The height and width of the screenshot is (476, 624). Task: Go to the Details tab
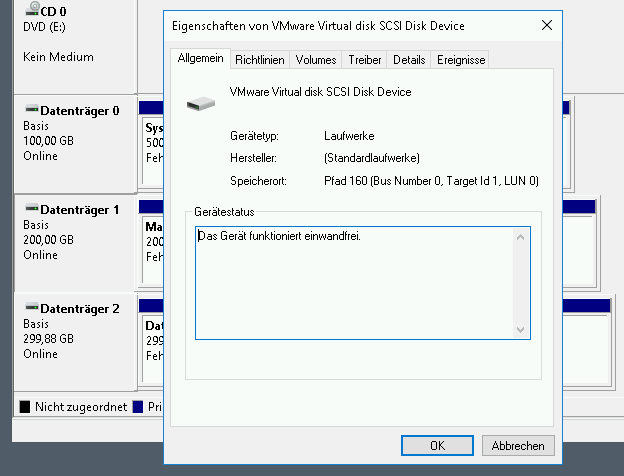click(x=409, y=60)
